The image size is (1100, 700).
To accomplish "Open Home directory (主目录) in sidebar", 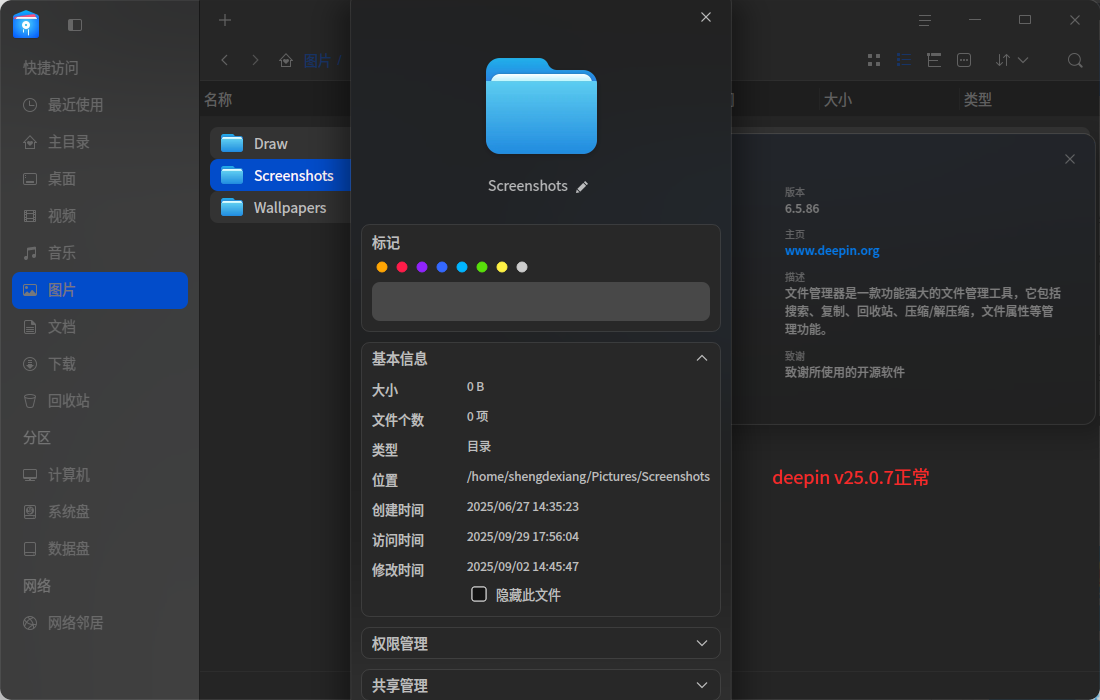I will [x=100, y=142].
